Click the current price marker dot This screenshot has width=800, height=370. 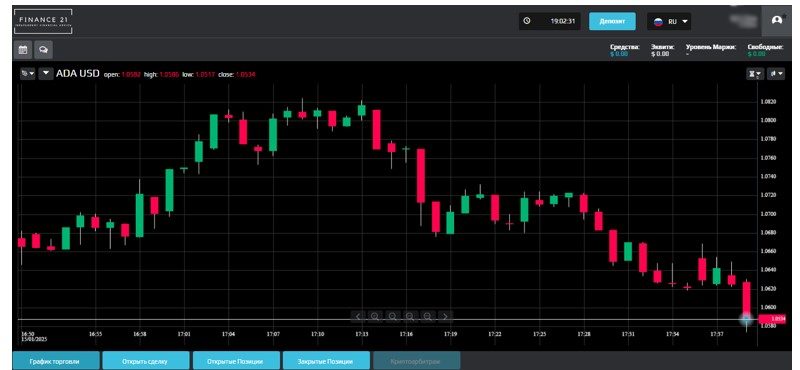(x=746, y=319)
